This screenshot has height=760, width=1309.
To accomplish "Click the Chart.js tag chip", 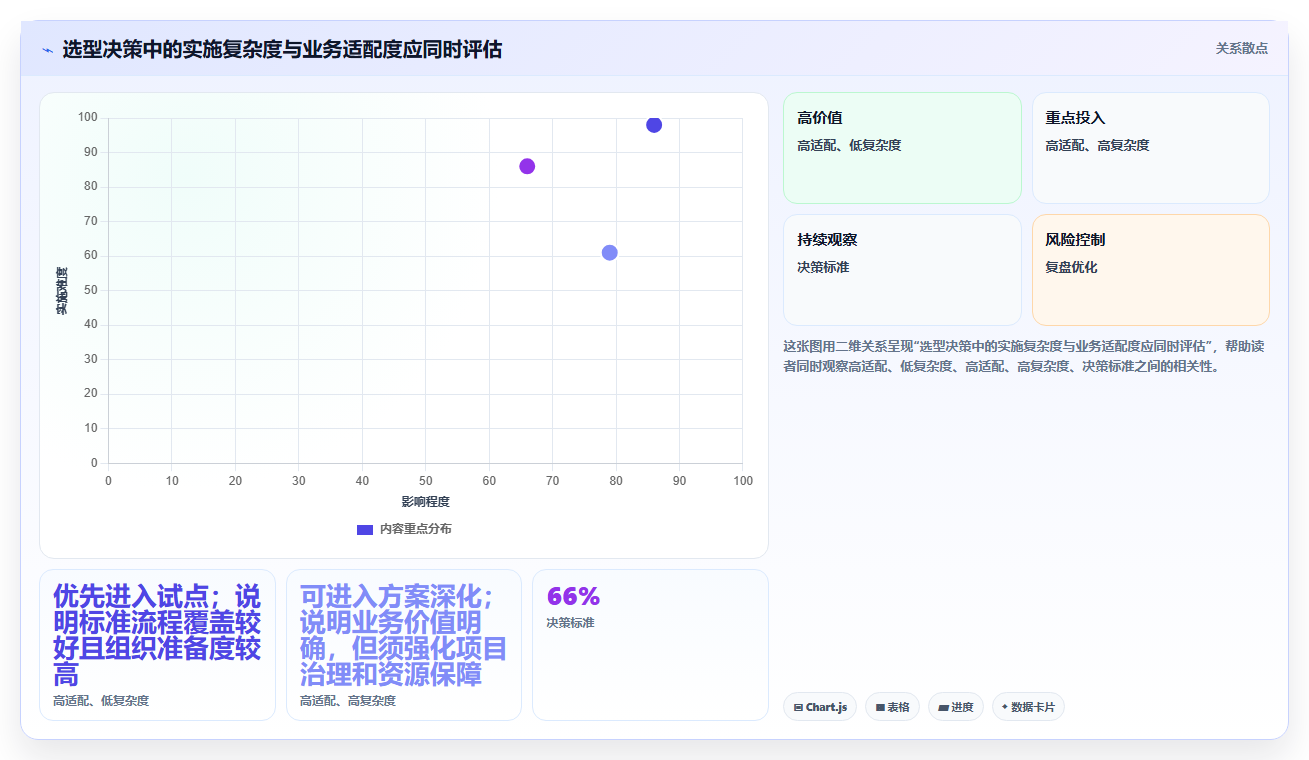I will (x=820, y=707).
